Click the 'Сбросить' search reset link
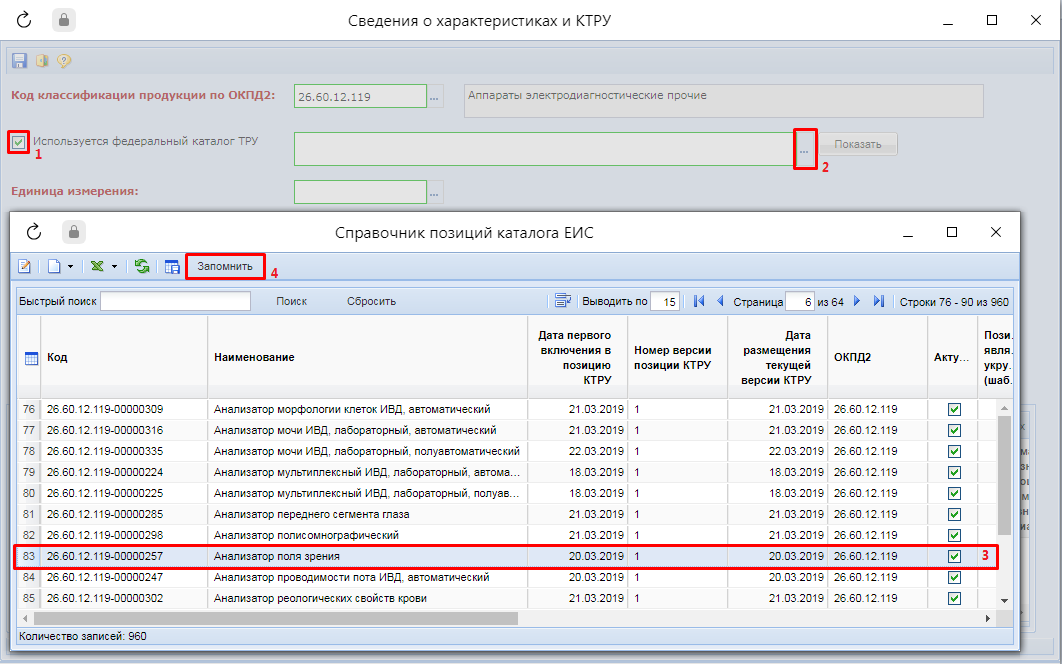 tap(371, 301)
